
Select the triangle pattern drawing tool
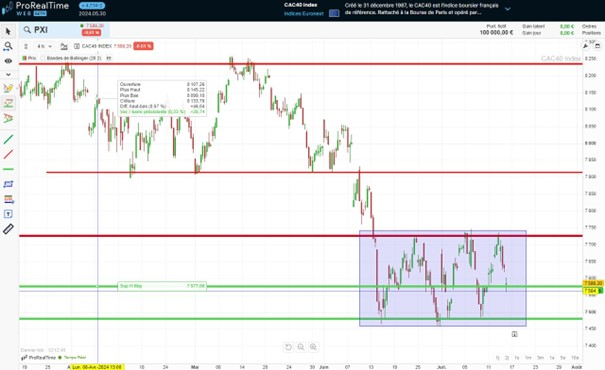coord(8,118)
